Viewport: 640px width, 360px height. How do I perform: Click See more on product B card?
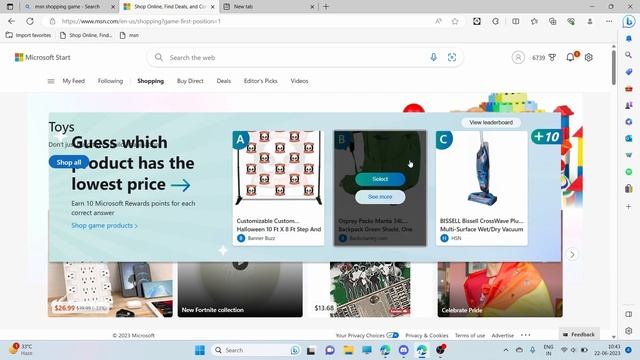pos(380,197)
